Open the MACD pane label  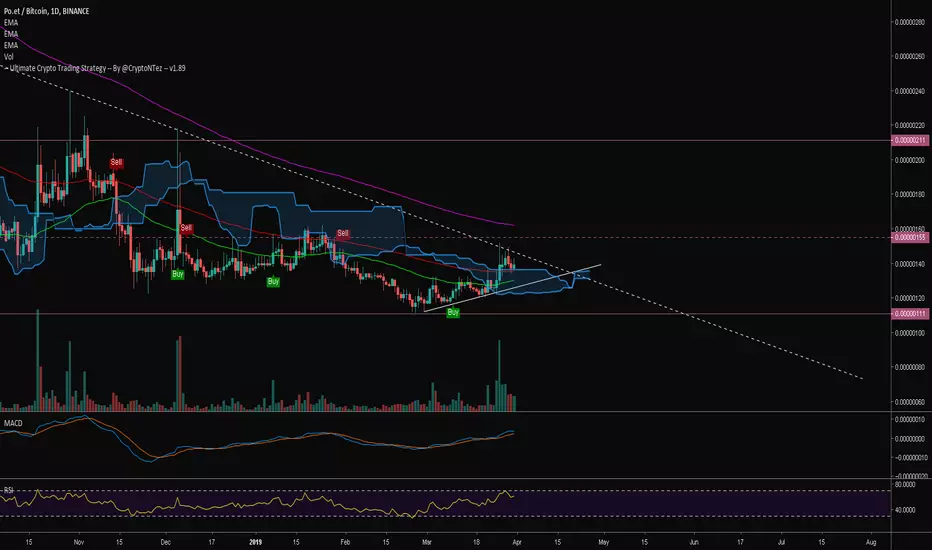15,425
